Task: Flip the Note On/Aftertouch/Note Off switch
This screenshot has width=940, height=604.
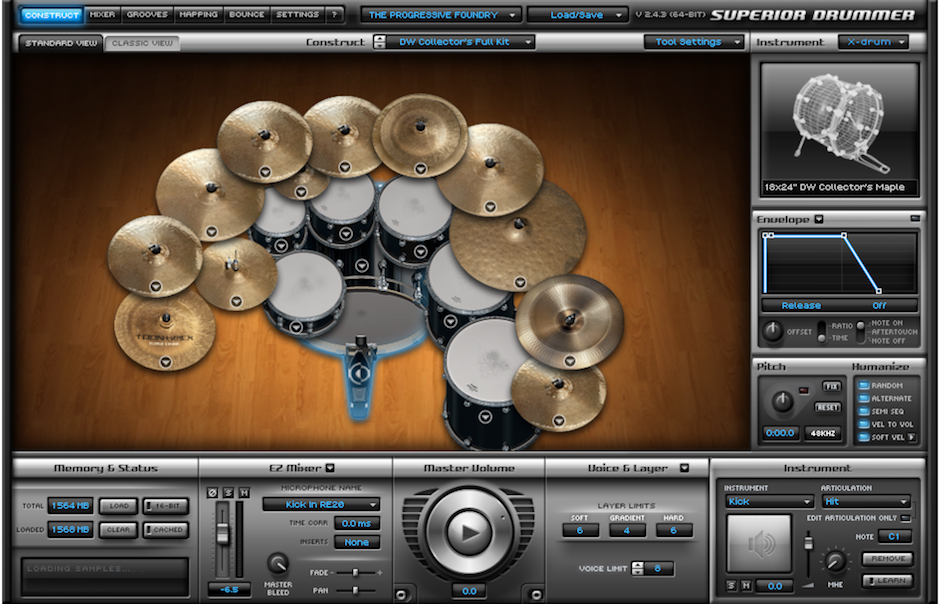Action: pos(860,332)
